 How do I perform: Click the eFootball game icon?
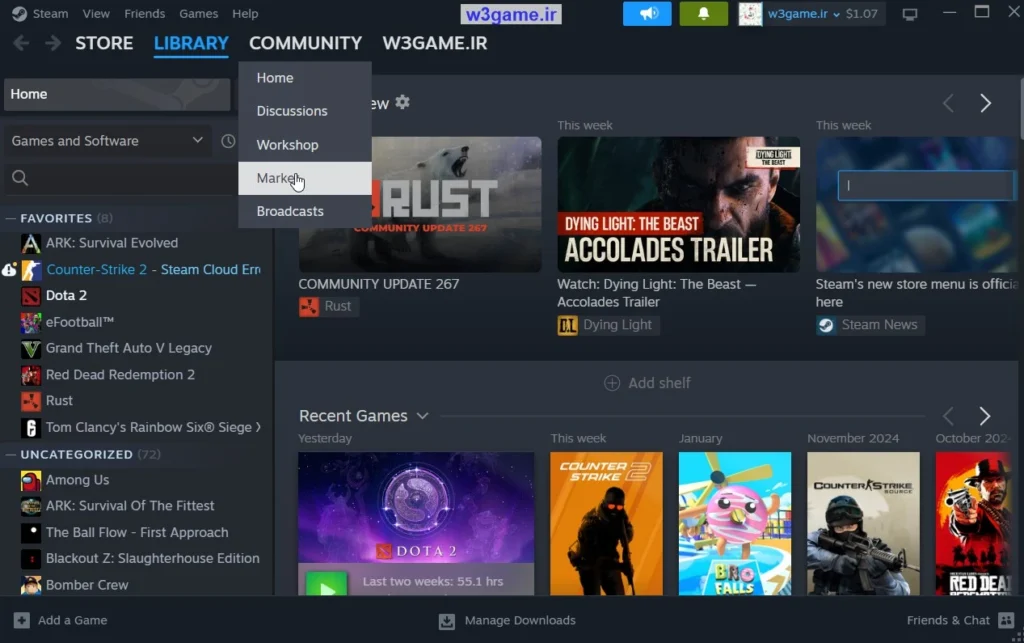point(31,322)
